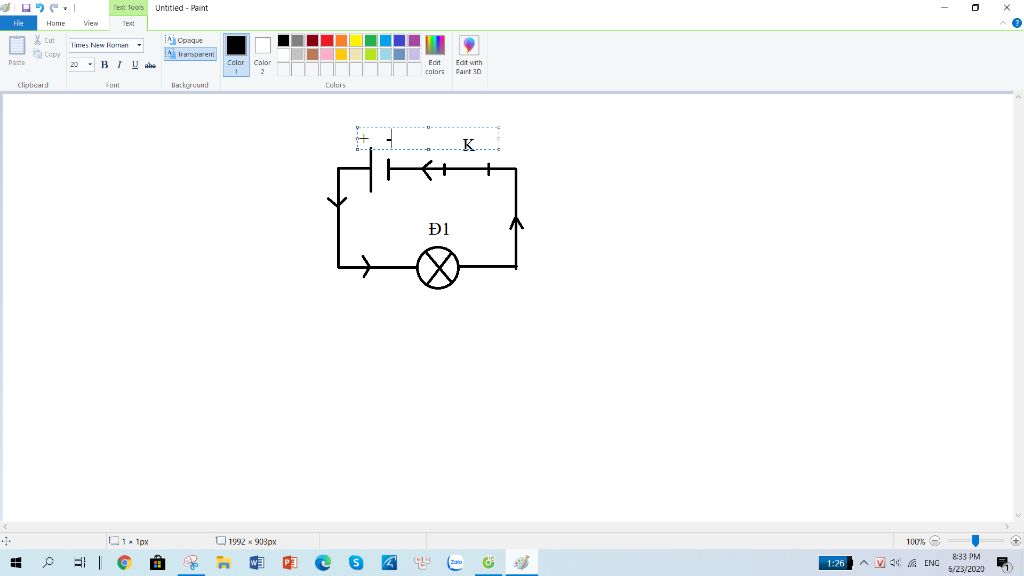Viewport: 1024px width, 576px height.
Task: Pick the black color swatch
Action: (x=283, y=40)
